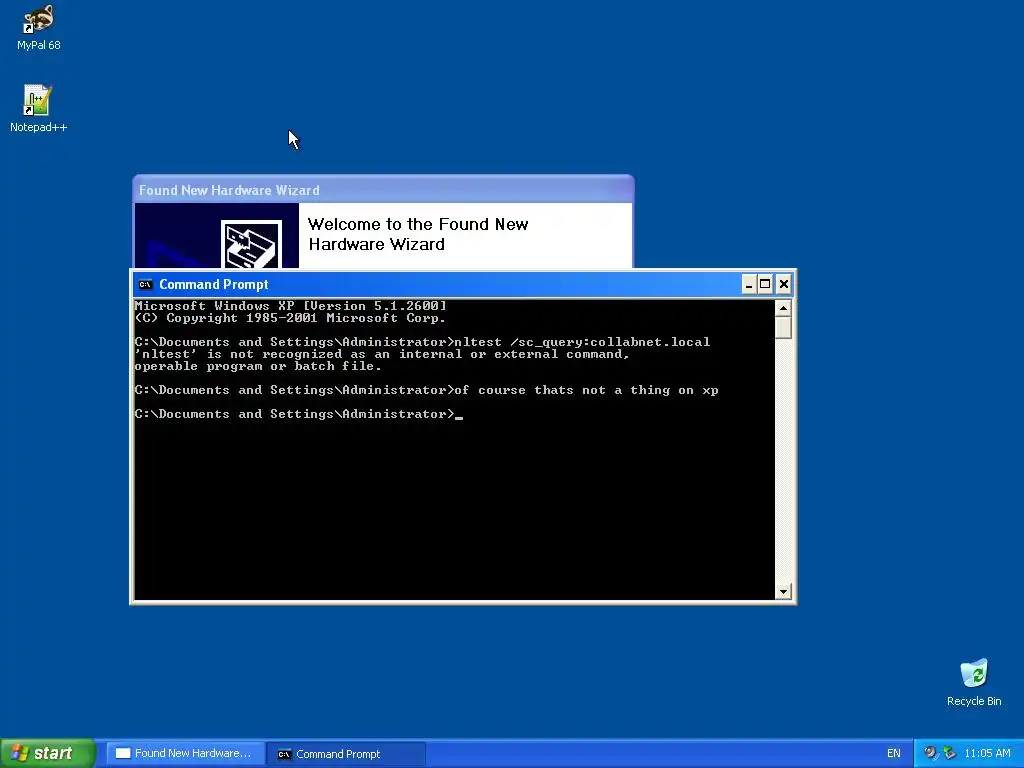Click scroll down arrow in Command Prompt
The image size is (1024, 768).
pyautogui.click(x=783, y=592)
